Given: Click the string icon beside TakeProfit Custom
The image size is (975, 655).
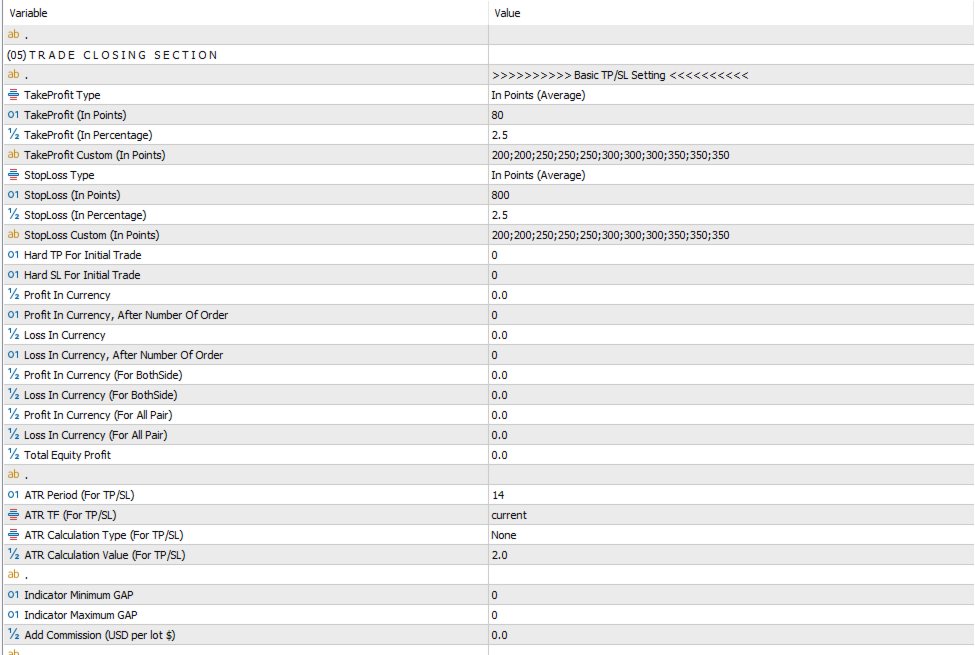Looking at the screenshot, I should 13,155.
